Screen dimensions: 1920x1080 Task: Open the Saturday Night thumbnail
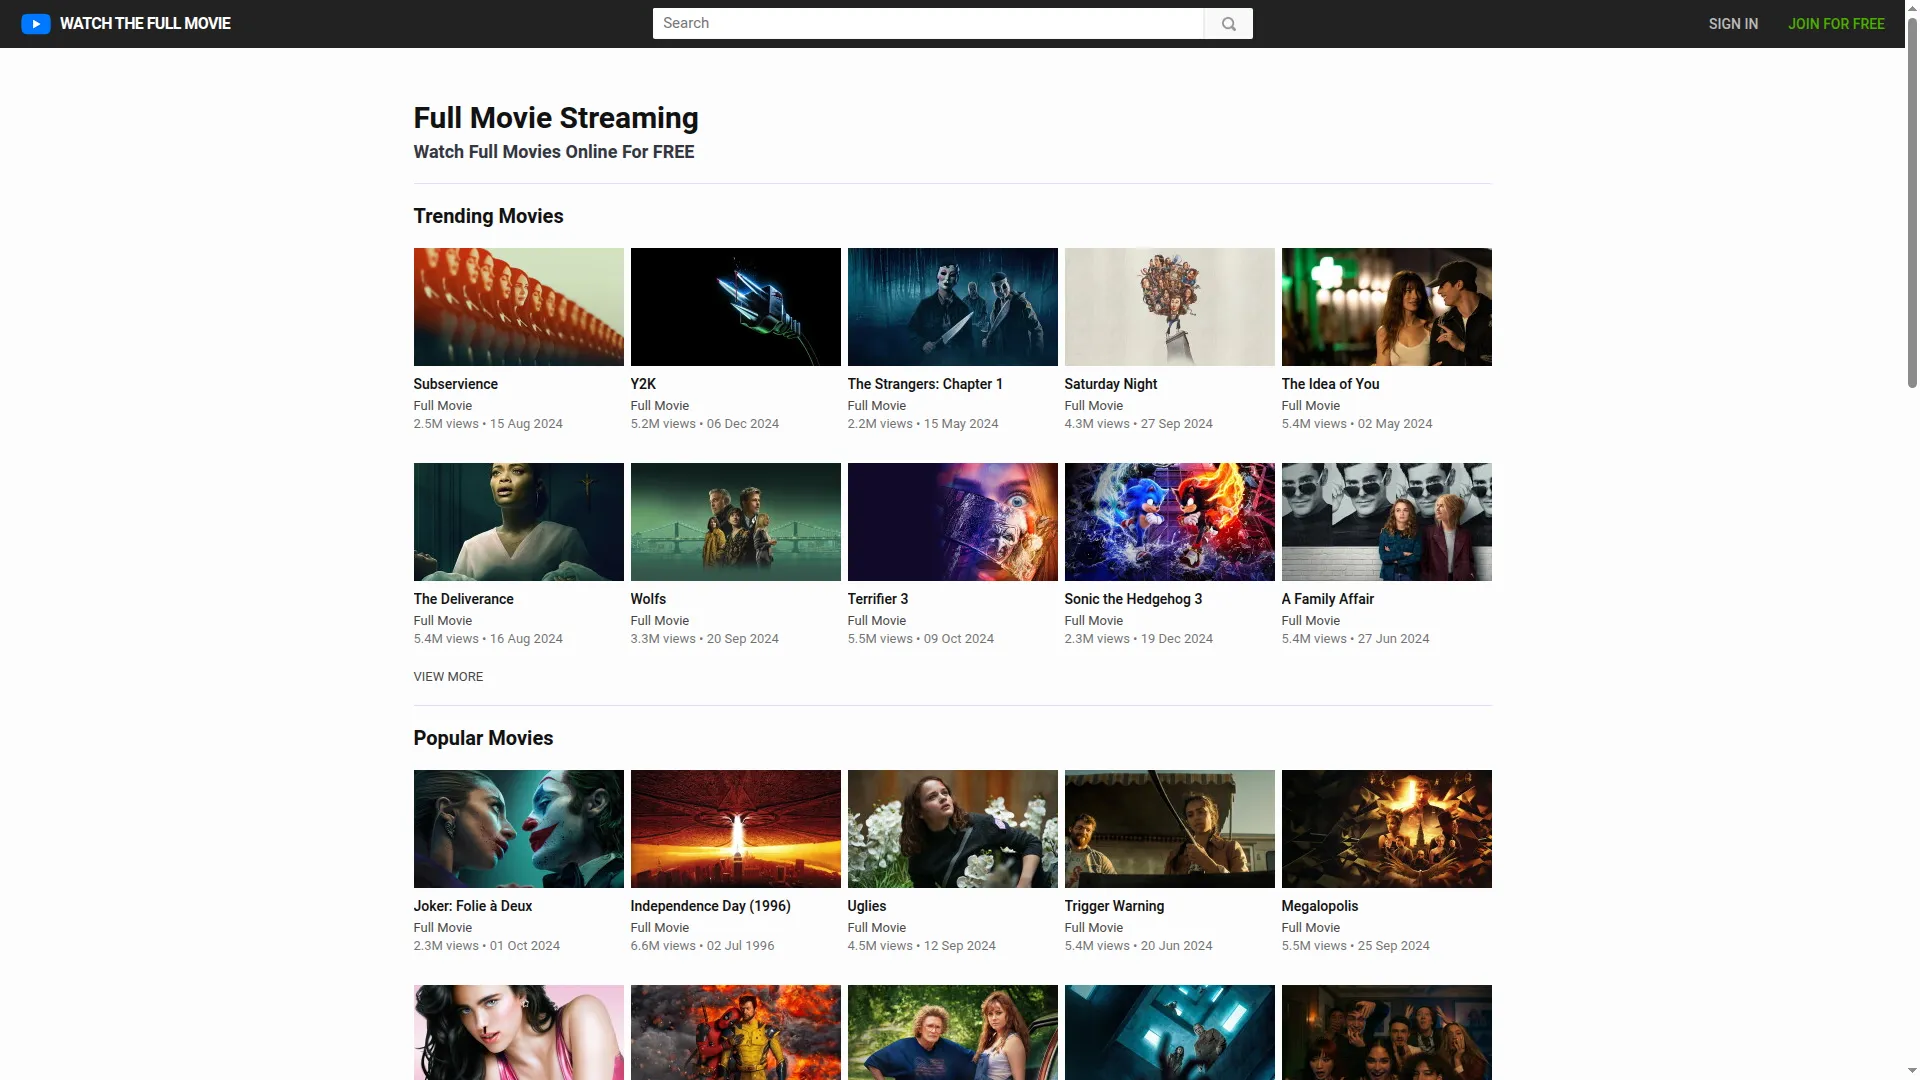pyautogui.click(x=1169, y=307)
